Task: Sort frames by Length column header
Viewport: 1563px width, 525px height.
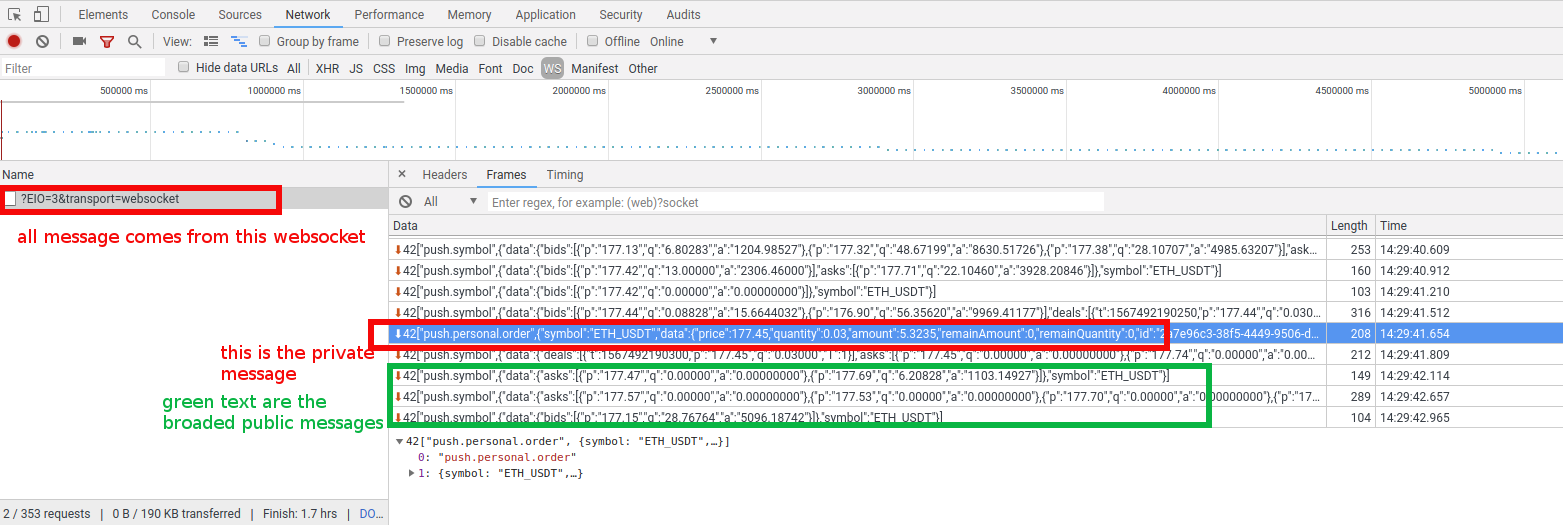Action: point(1350,226)
